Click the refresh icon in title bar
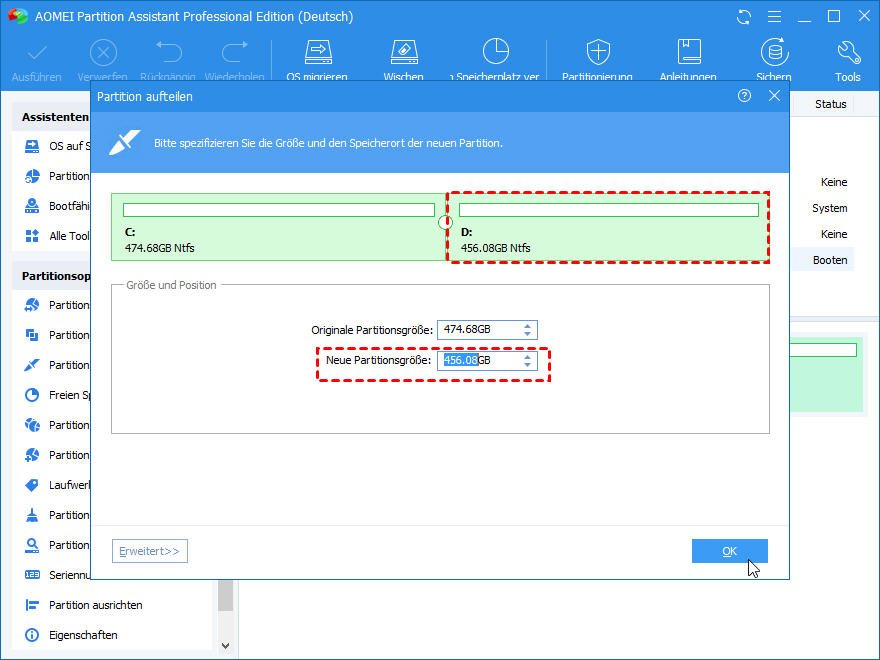This screenshot has width=880, height=660. coord(744,17)
